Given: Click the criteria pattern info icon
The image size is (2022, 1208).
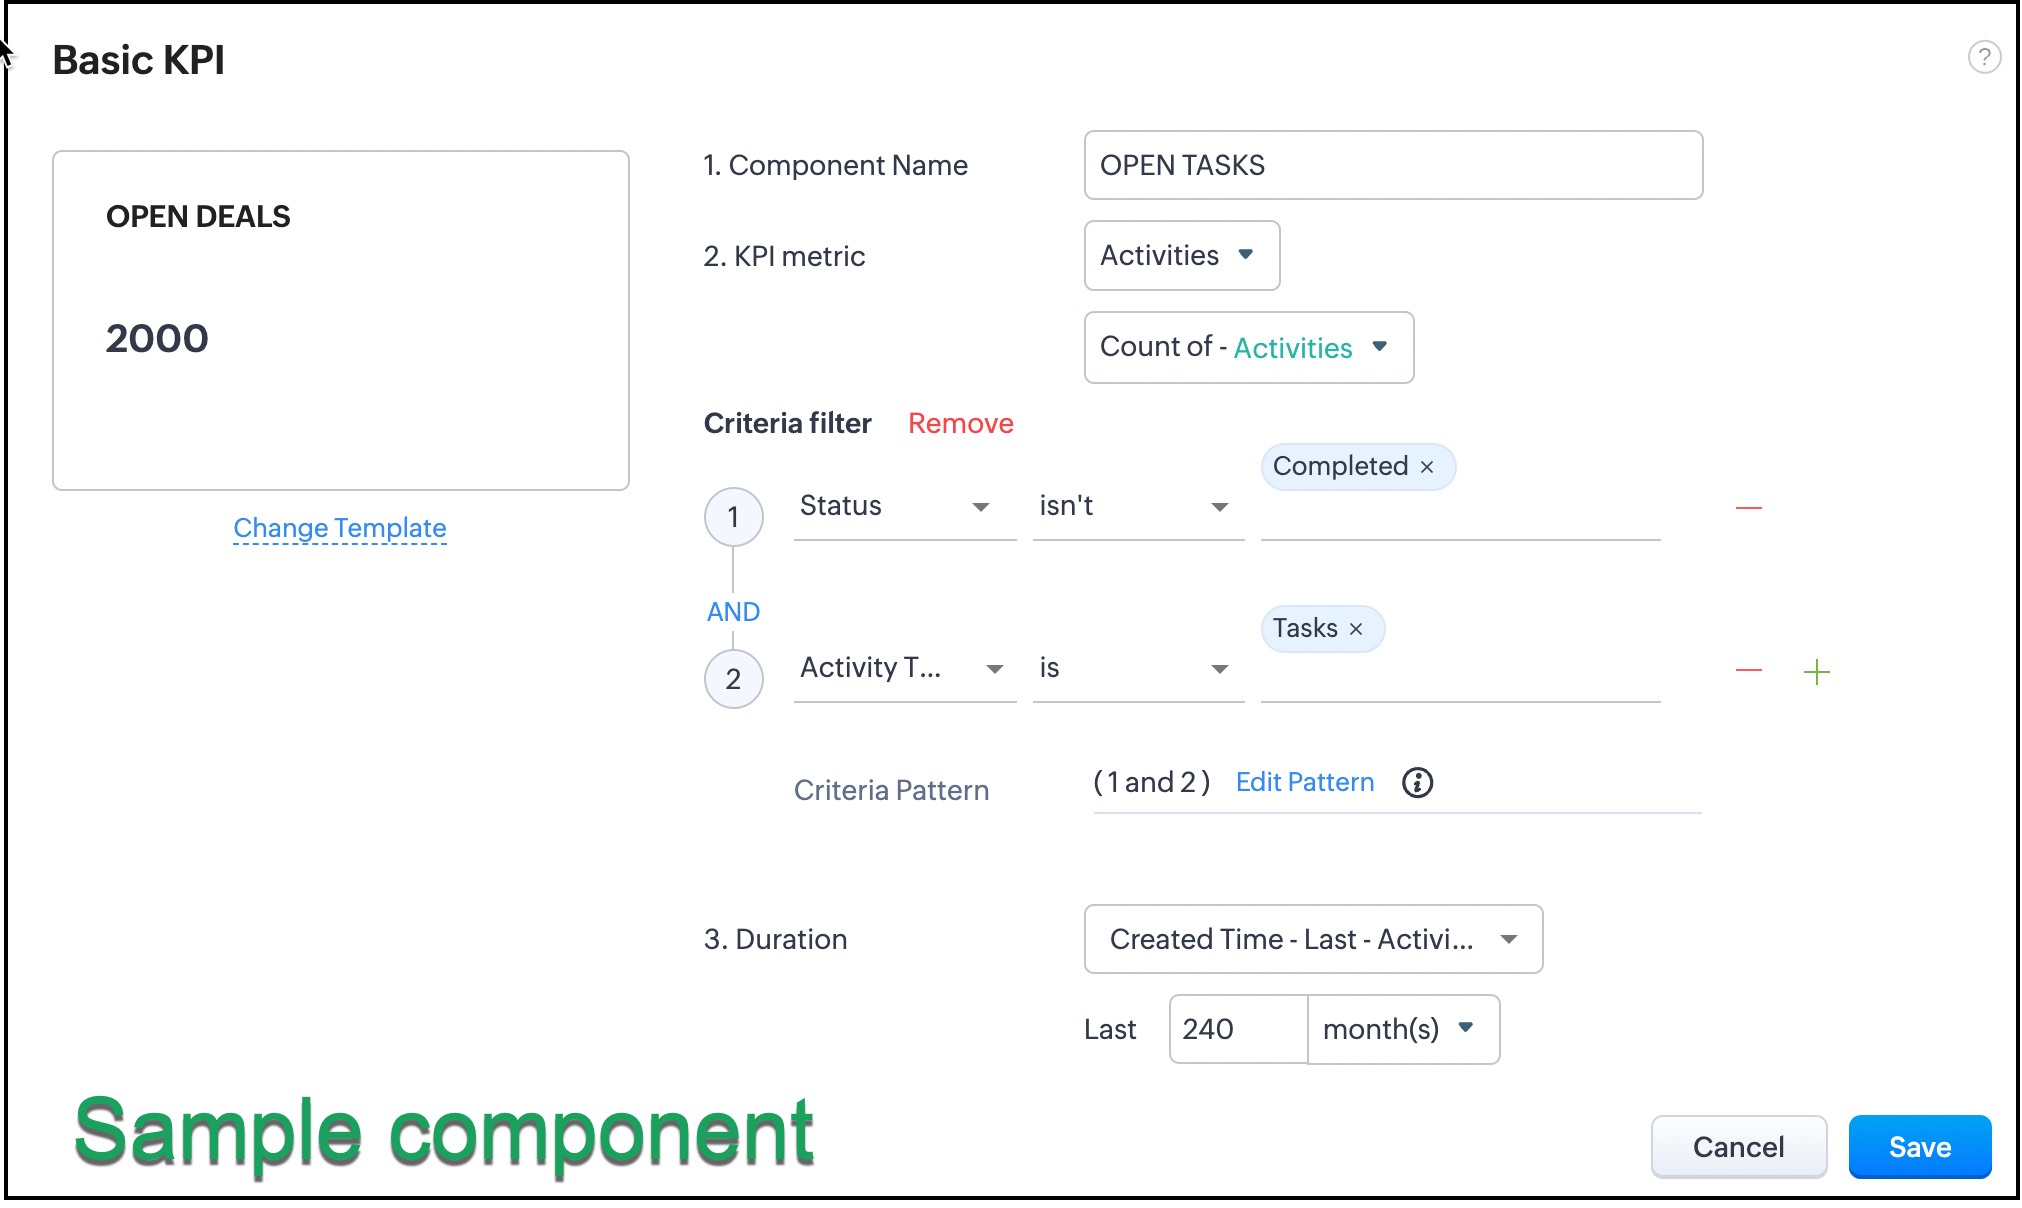Looking at the screenshot, I should coord(1417,782).
